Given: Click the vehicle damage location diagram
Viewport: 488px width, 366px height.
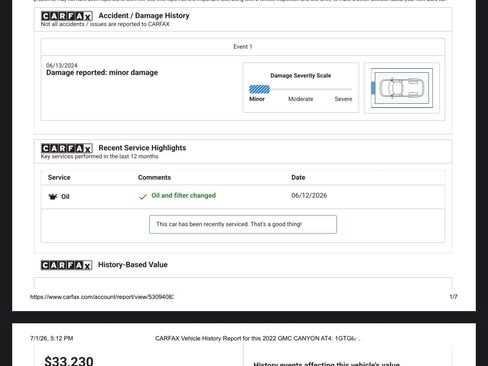Looking at the screenshot, I should [x=402, y=88].
